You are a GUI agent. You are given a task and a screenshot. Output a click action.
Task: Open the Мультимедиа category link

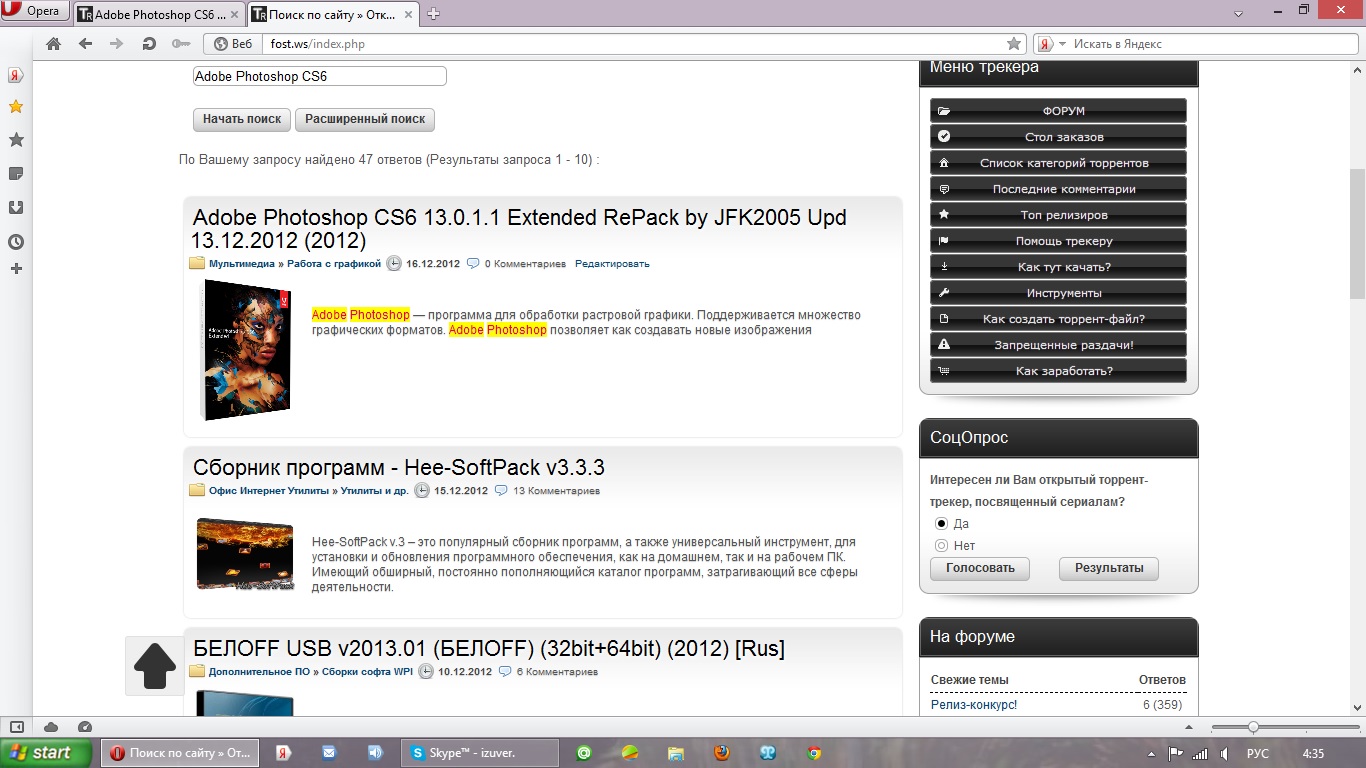click(x=241, y=264)
